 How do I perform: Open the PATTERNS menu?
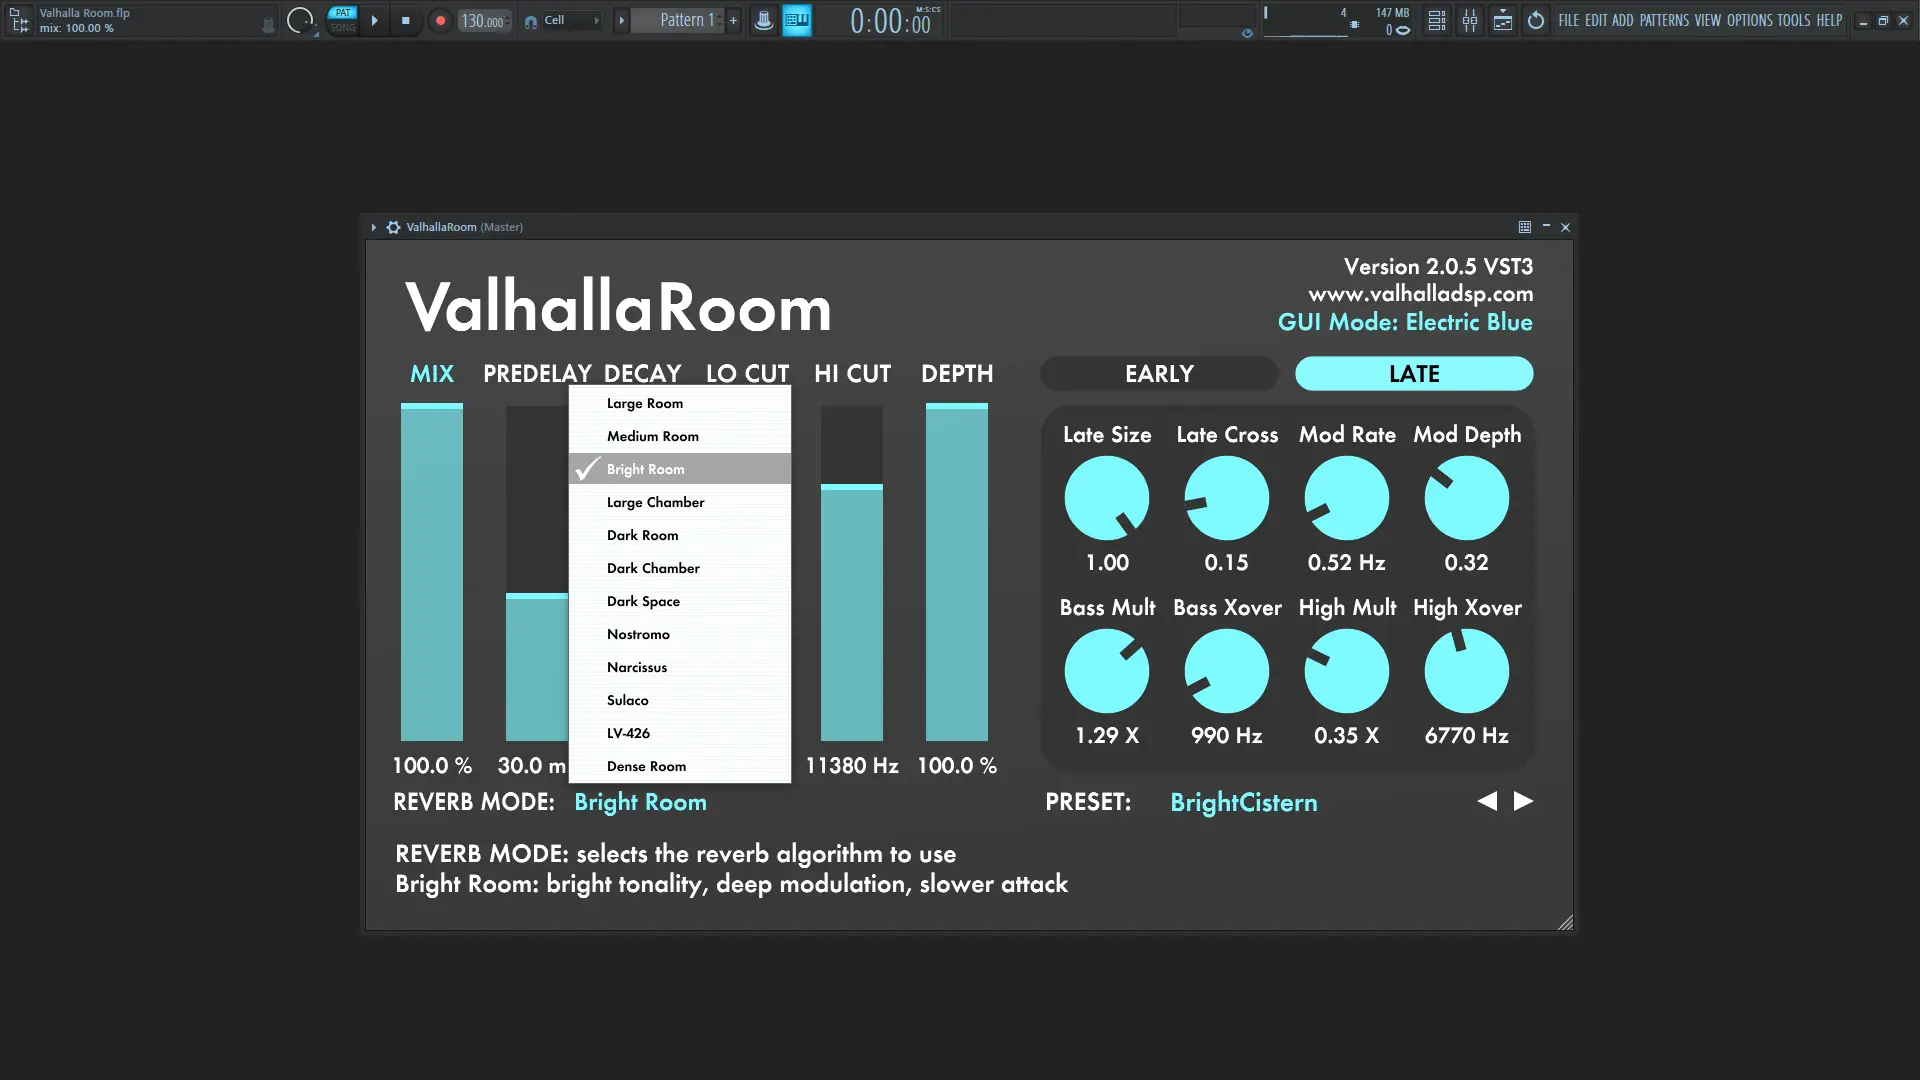point(1664,20)
